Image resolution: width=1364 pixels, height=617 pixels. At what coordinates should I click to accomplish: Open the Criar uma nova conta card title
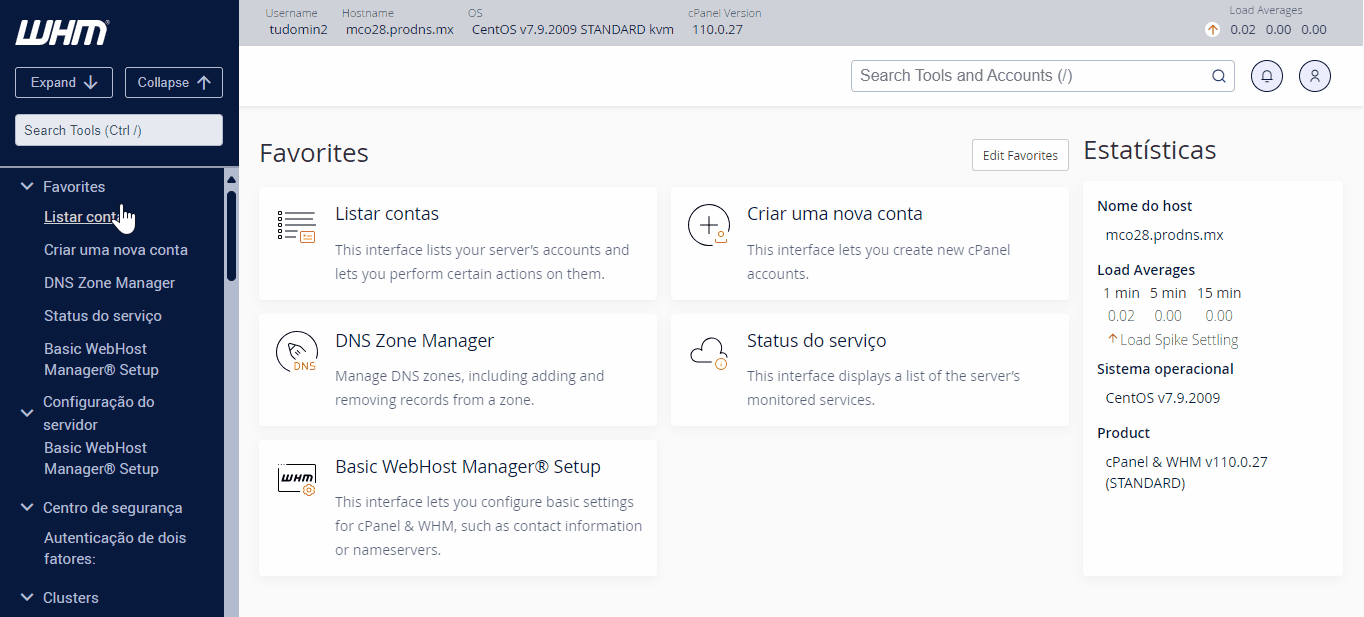pyautogui.click(x=835, y=214)
